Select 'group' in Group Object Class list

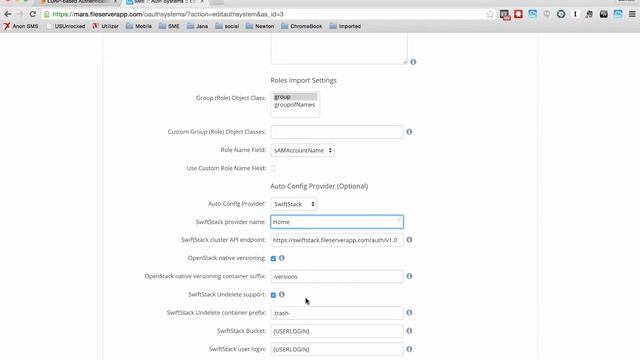[x=295, y=97]
